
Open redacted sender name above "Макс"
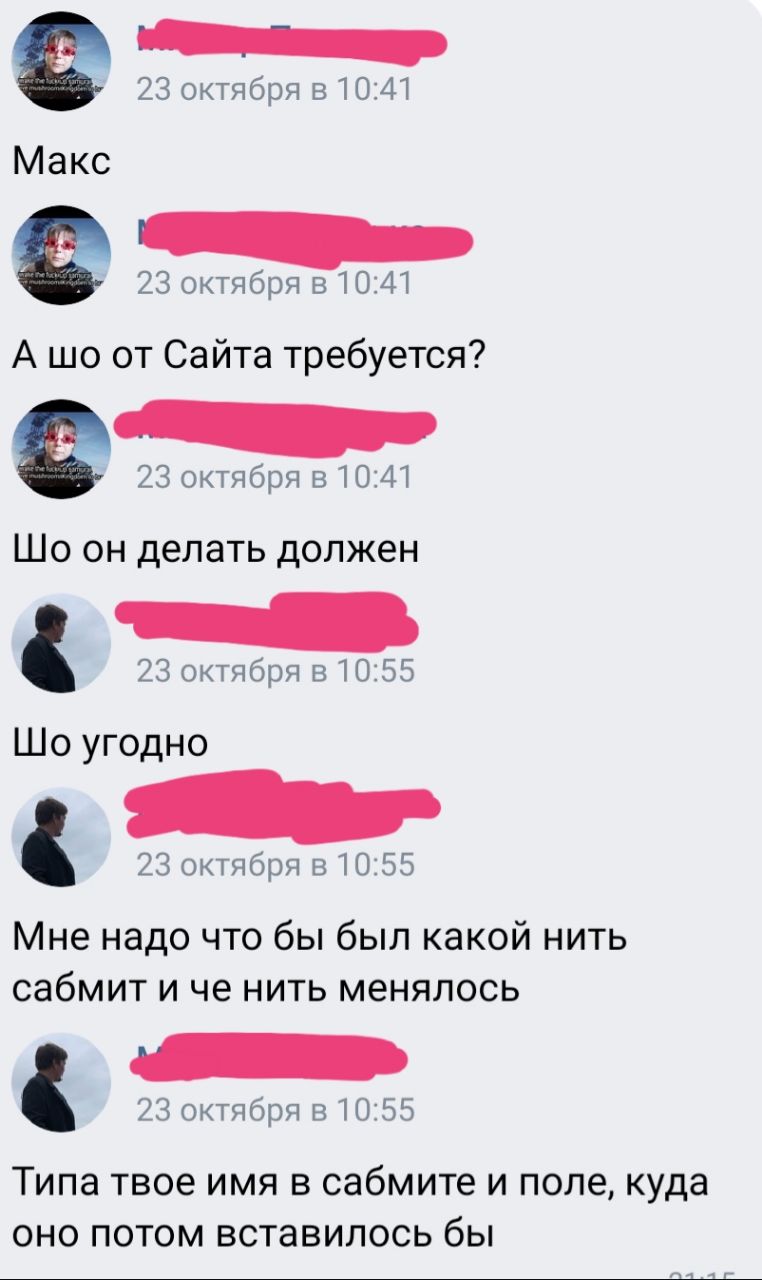pyautogui.click(x=290, y=41)
